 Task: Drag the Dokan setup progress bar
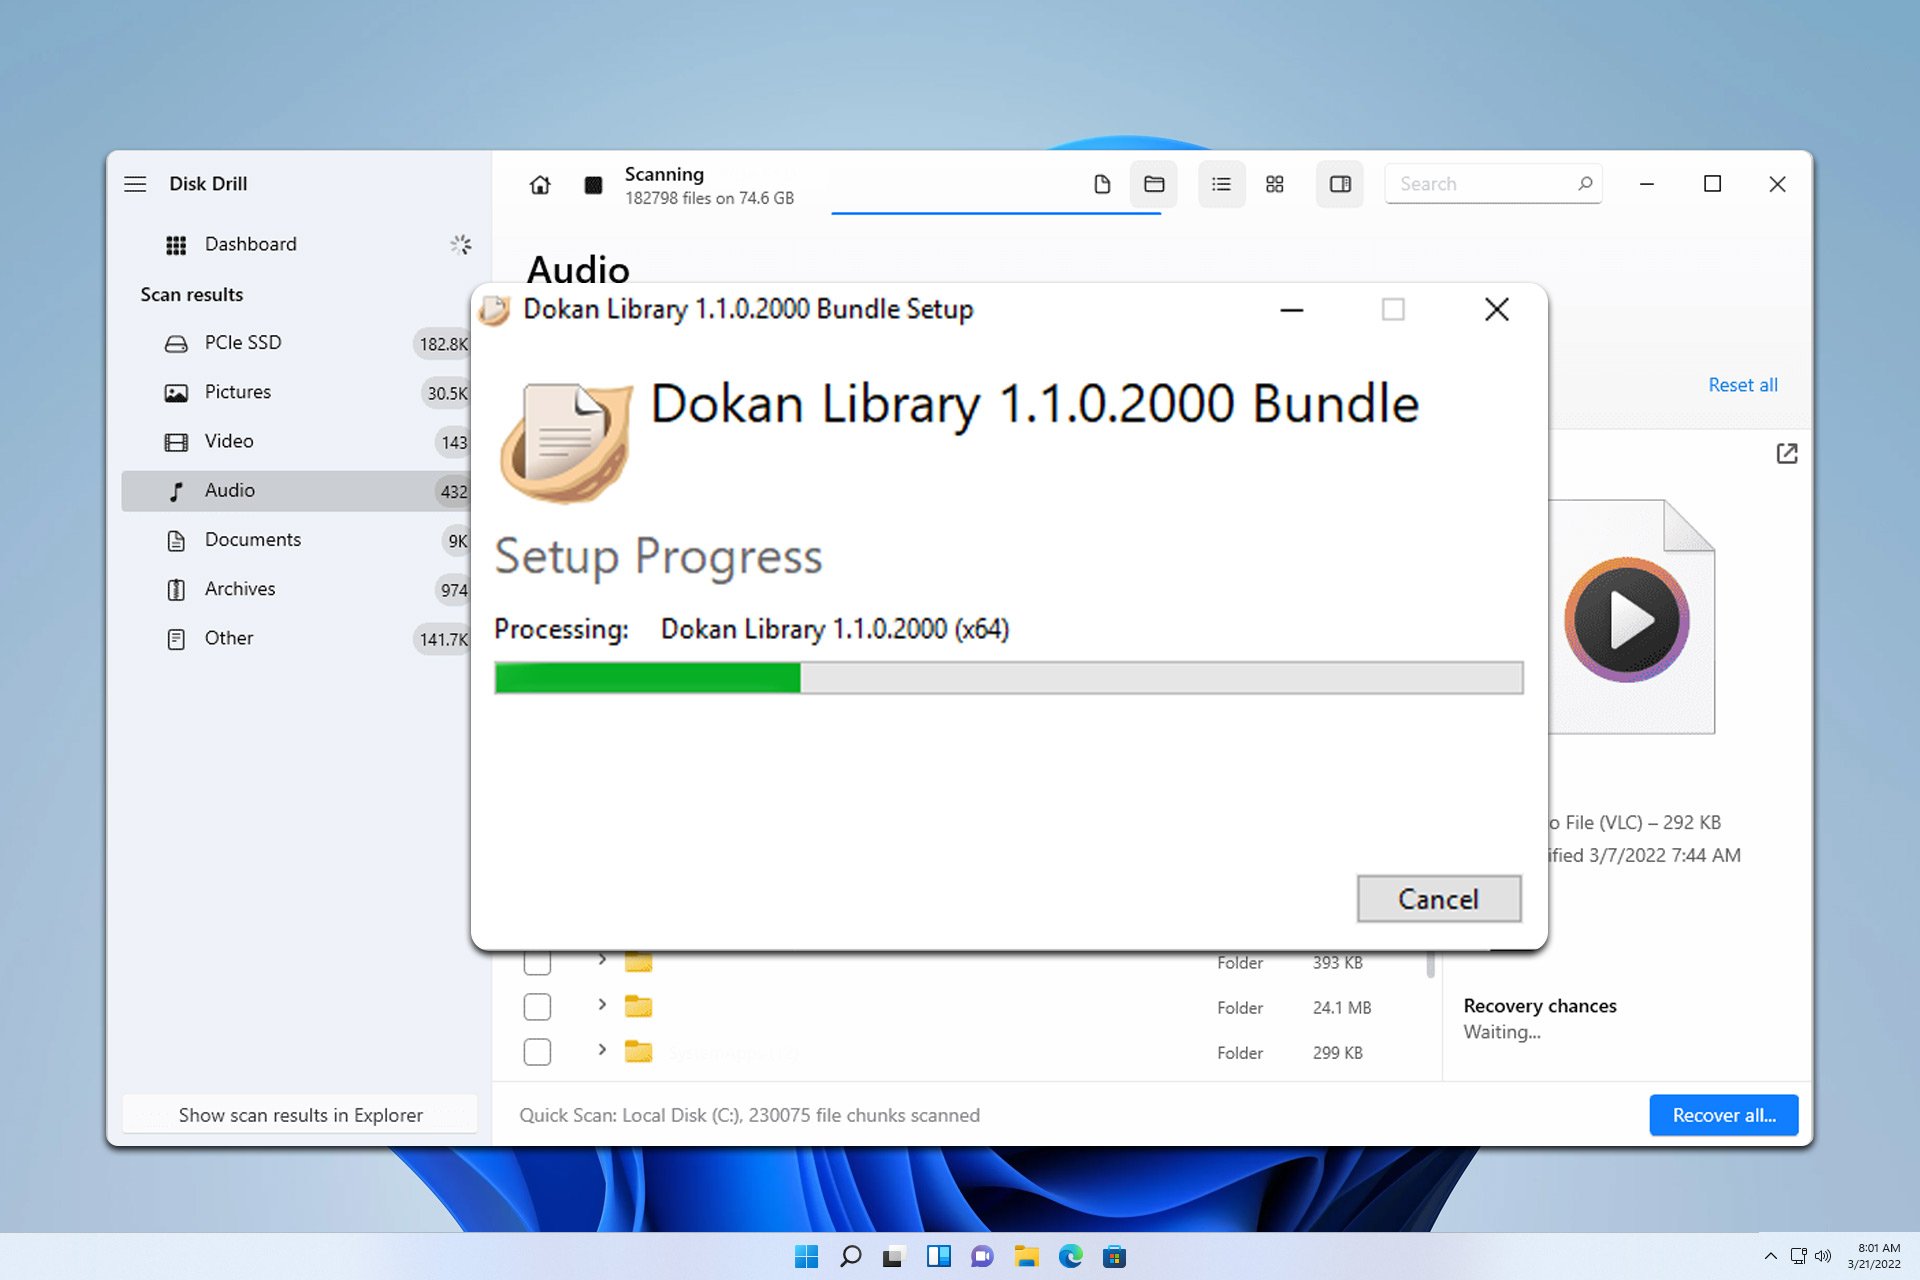[1009, 677]
